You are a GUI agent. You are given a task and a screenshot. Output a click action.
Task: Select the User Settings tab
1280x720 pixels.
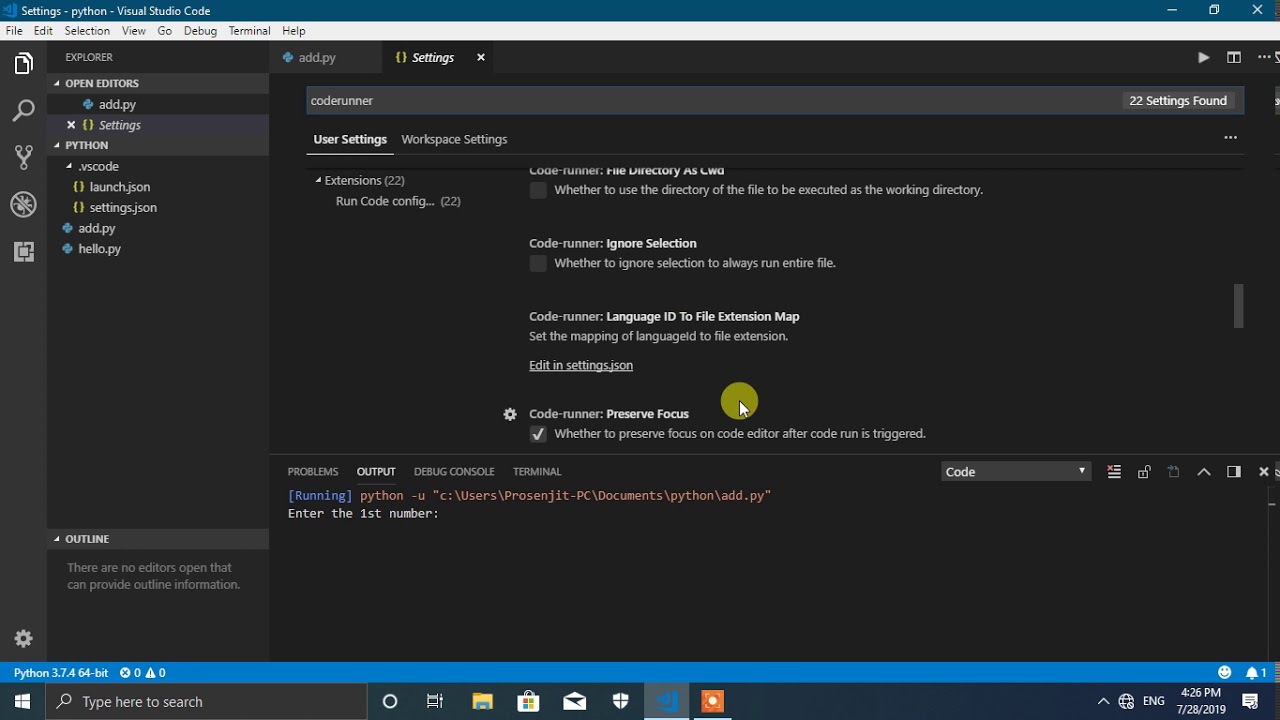[x=350, y=139]
